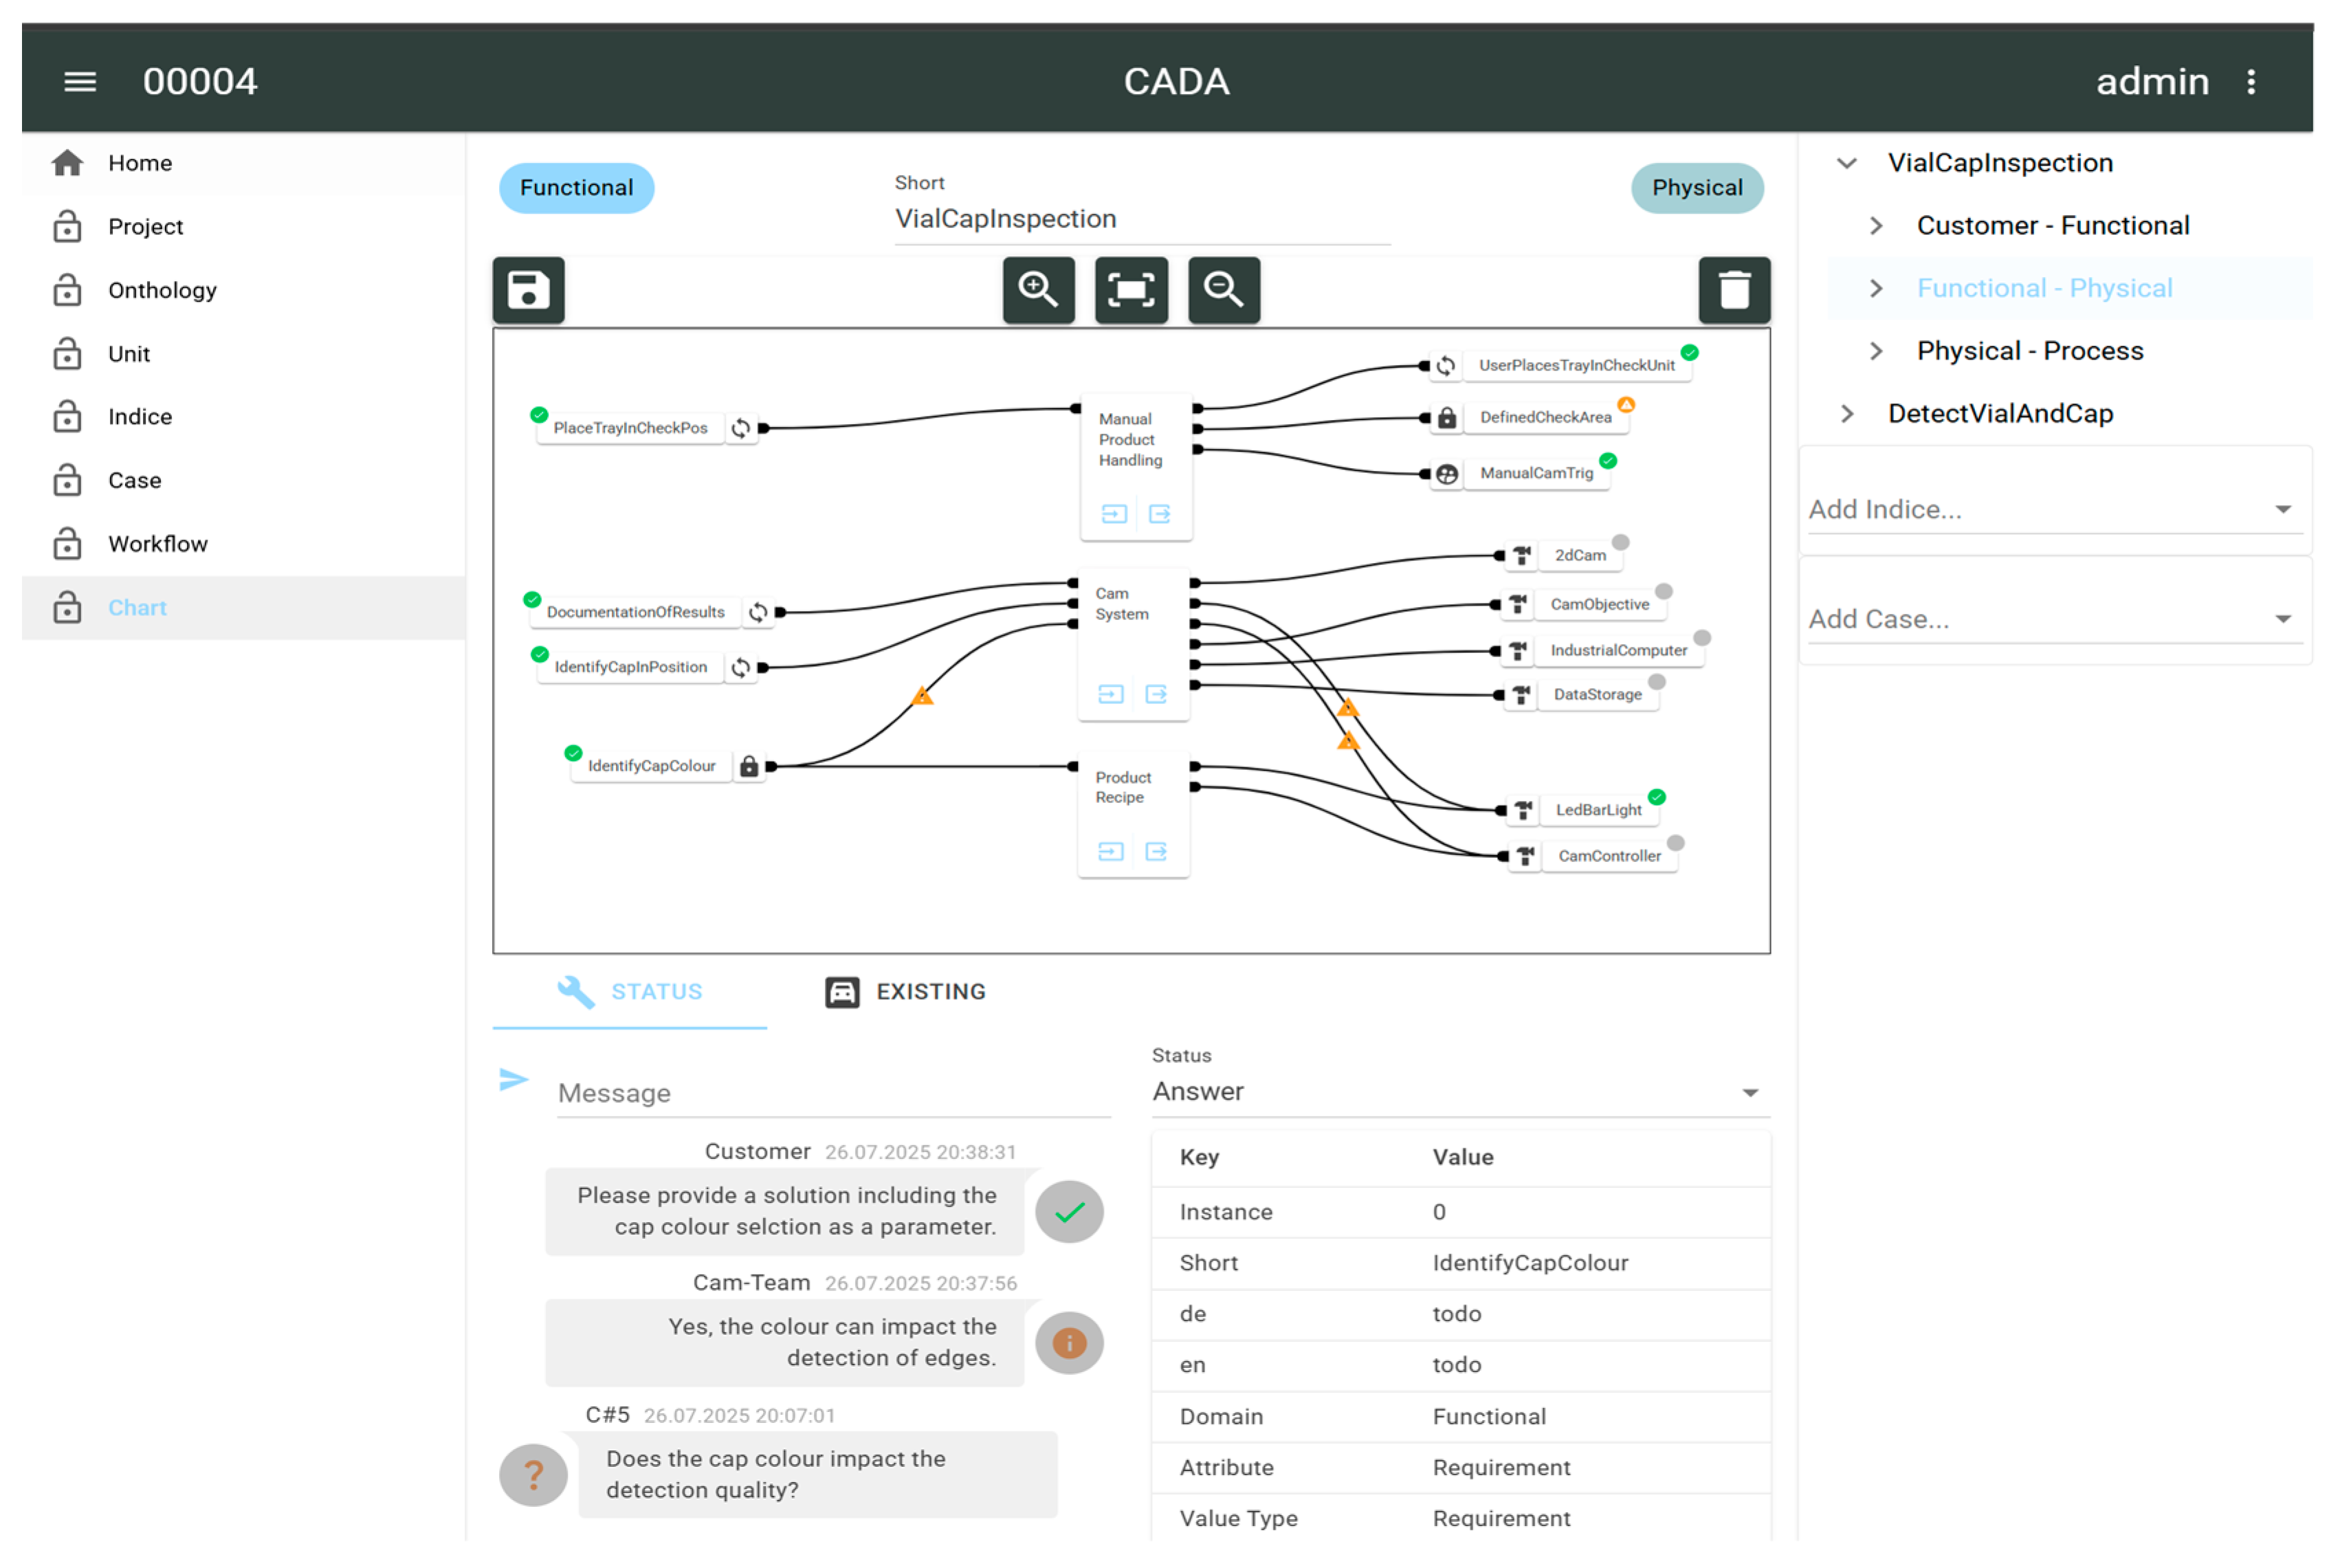Viewport: 2329px width, 1568px height.
Task: Go to Home in the sidebar
Action: coord(140,163)
